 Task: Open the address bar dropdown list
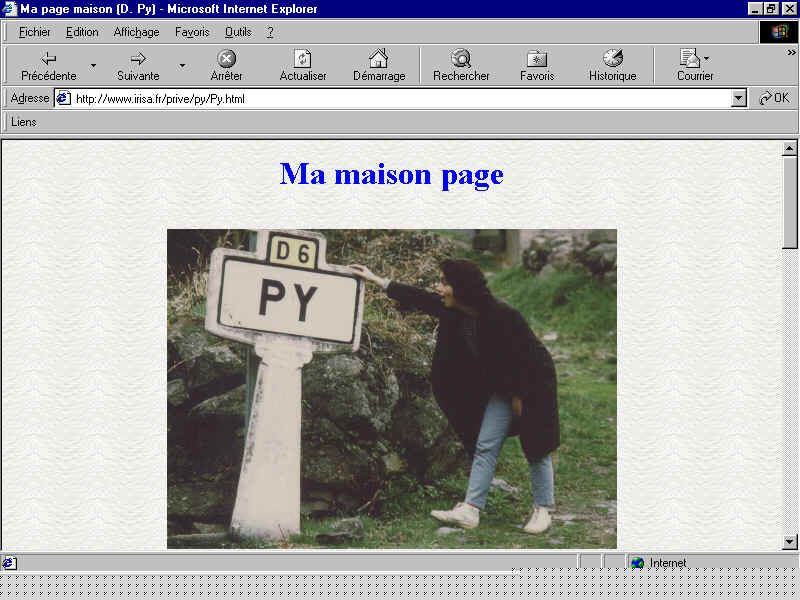click(x=738, y=98)
